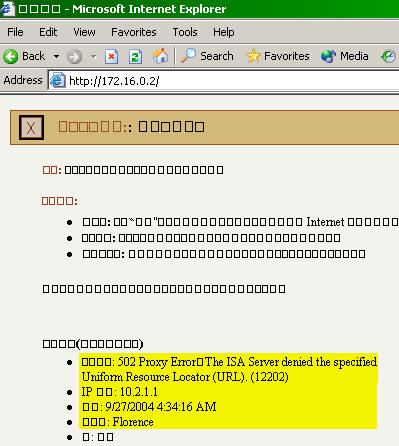
Task: Open the Media globe toolbar button
Action: 345,56
